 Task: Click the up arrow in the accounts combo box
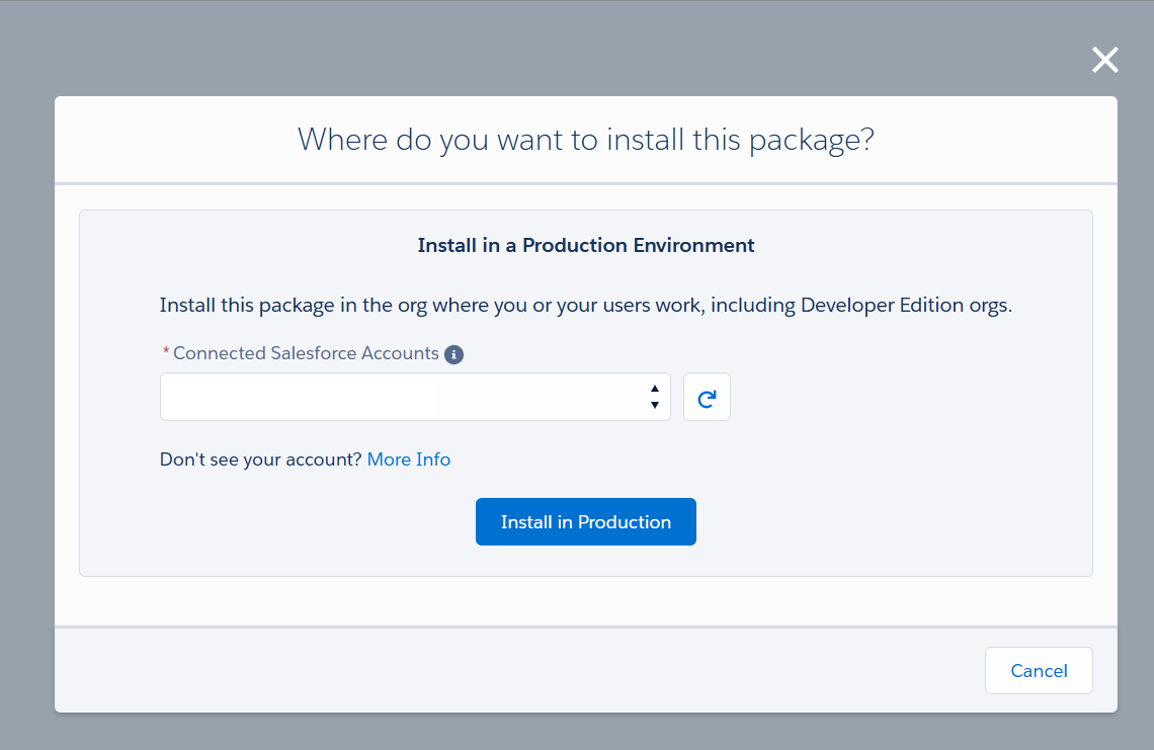654,389
